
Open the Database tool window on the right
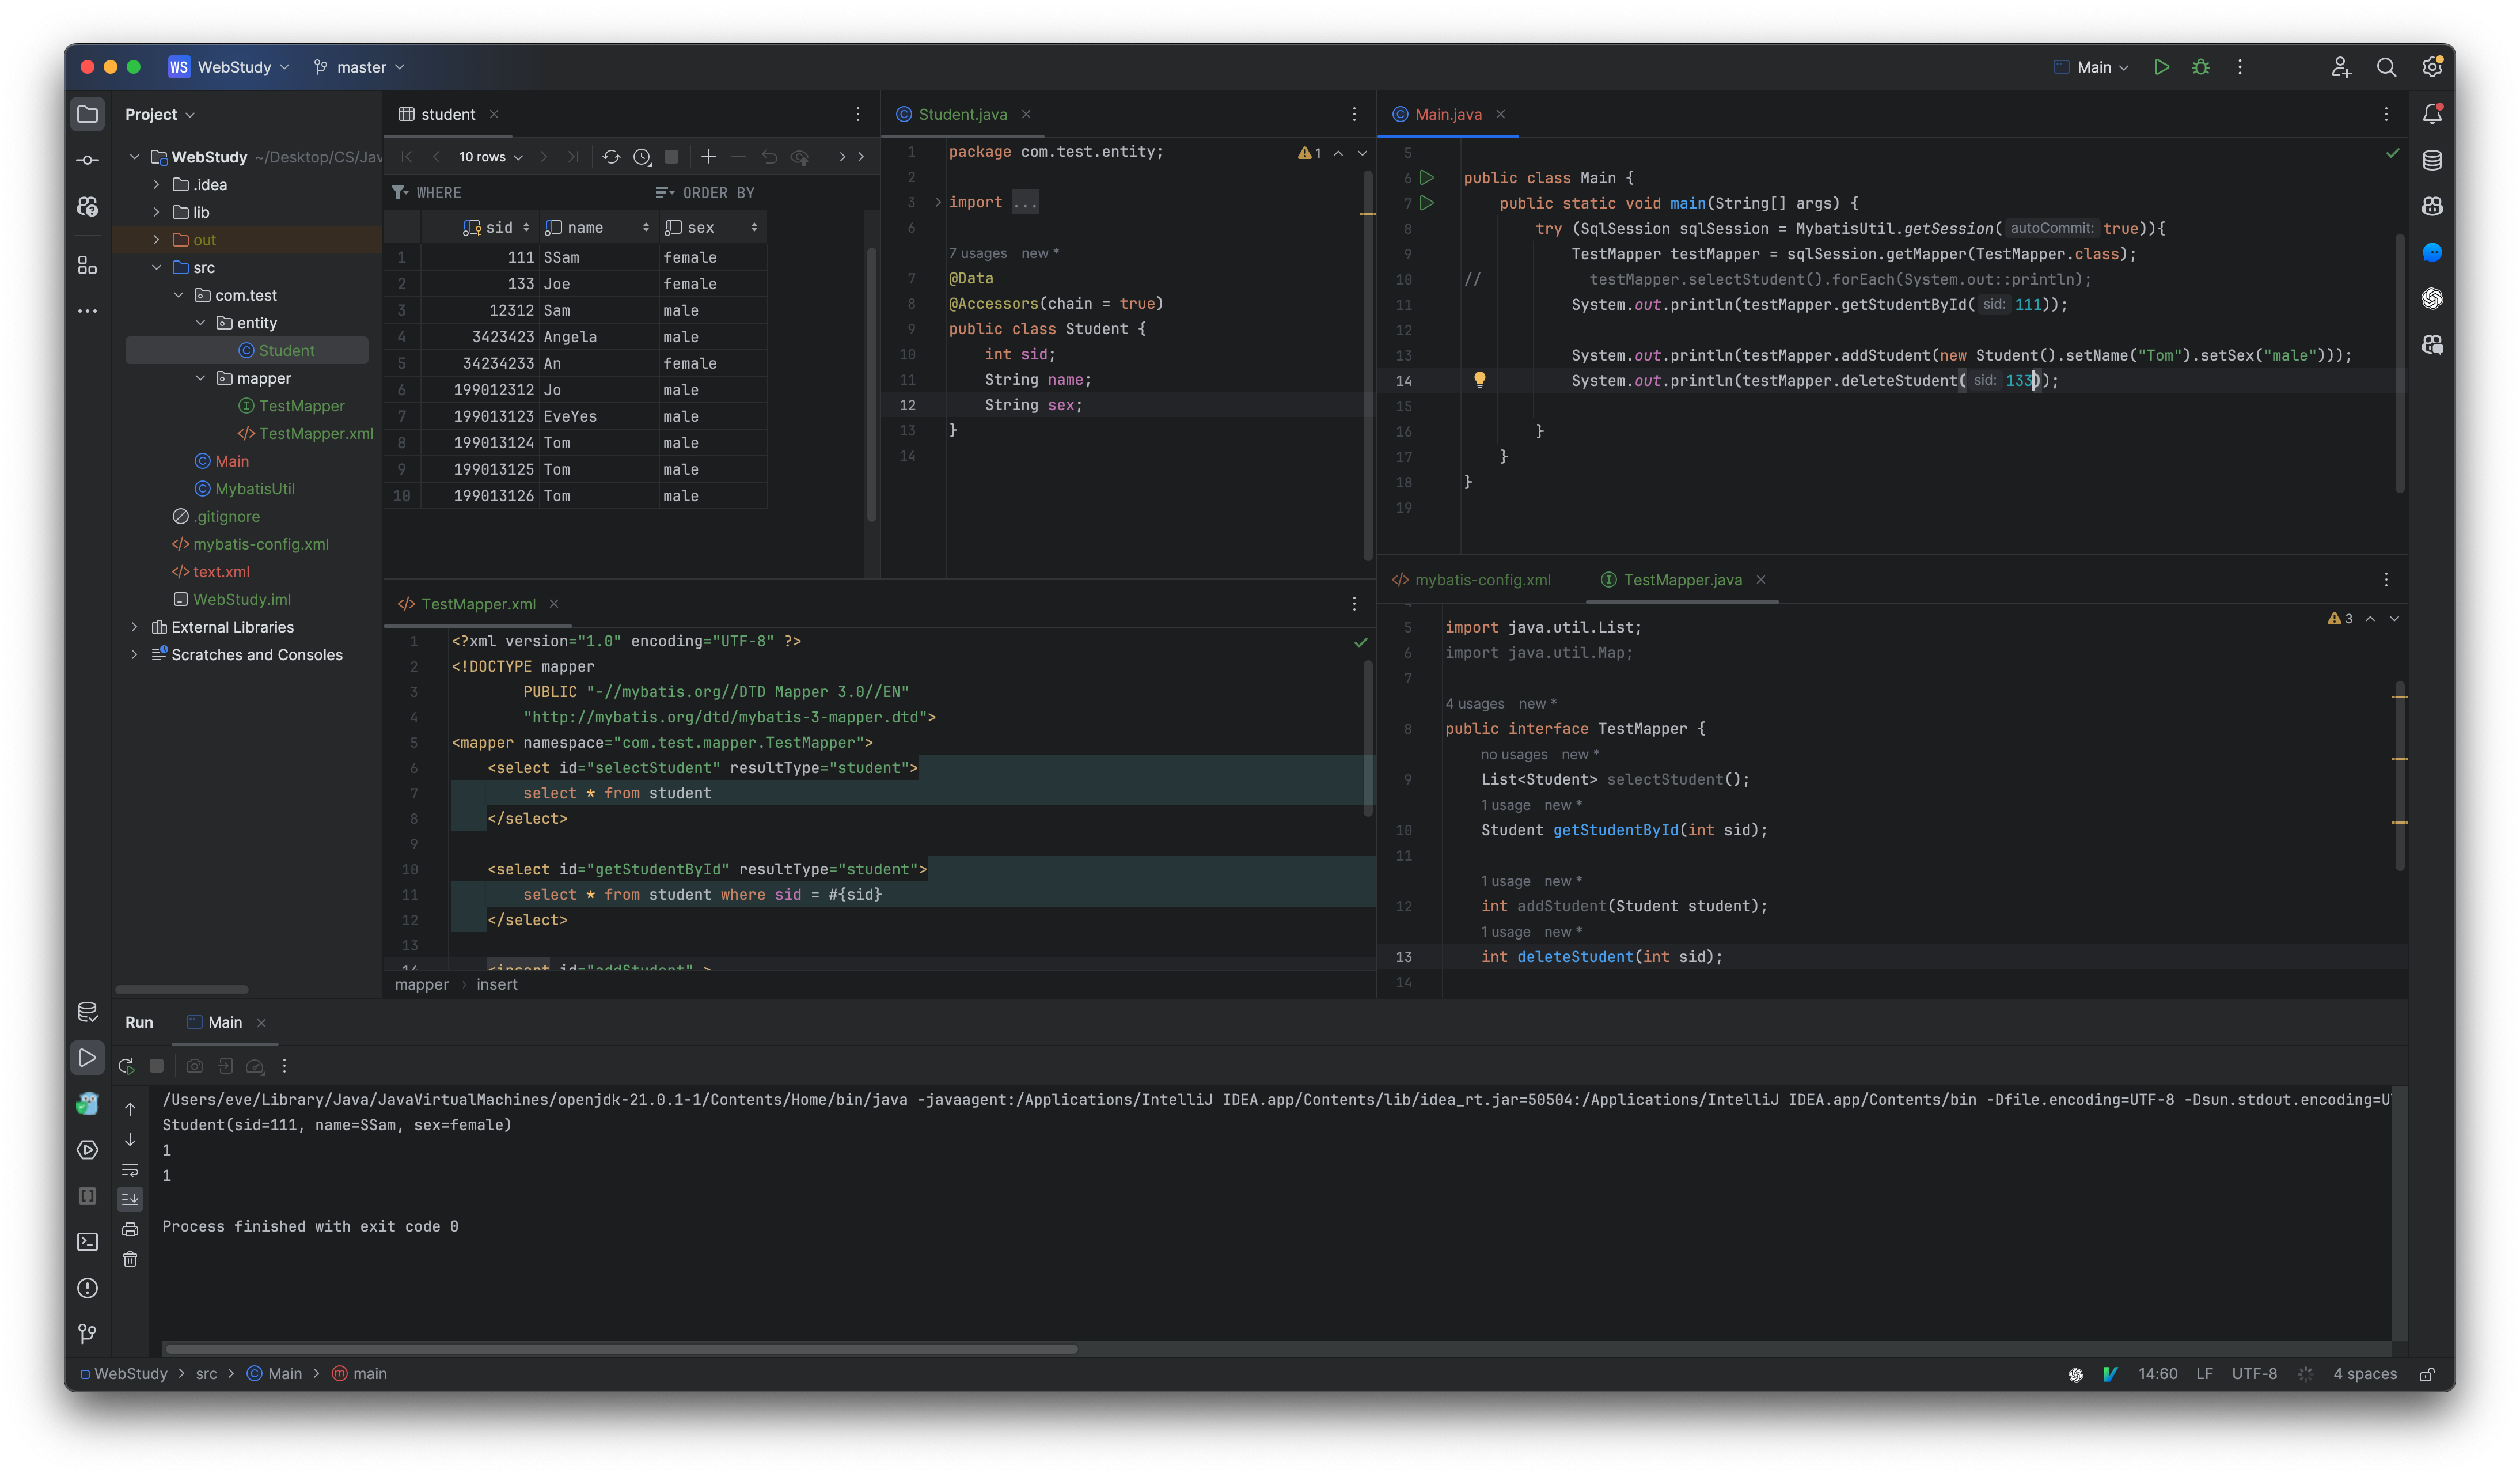2434,159
